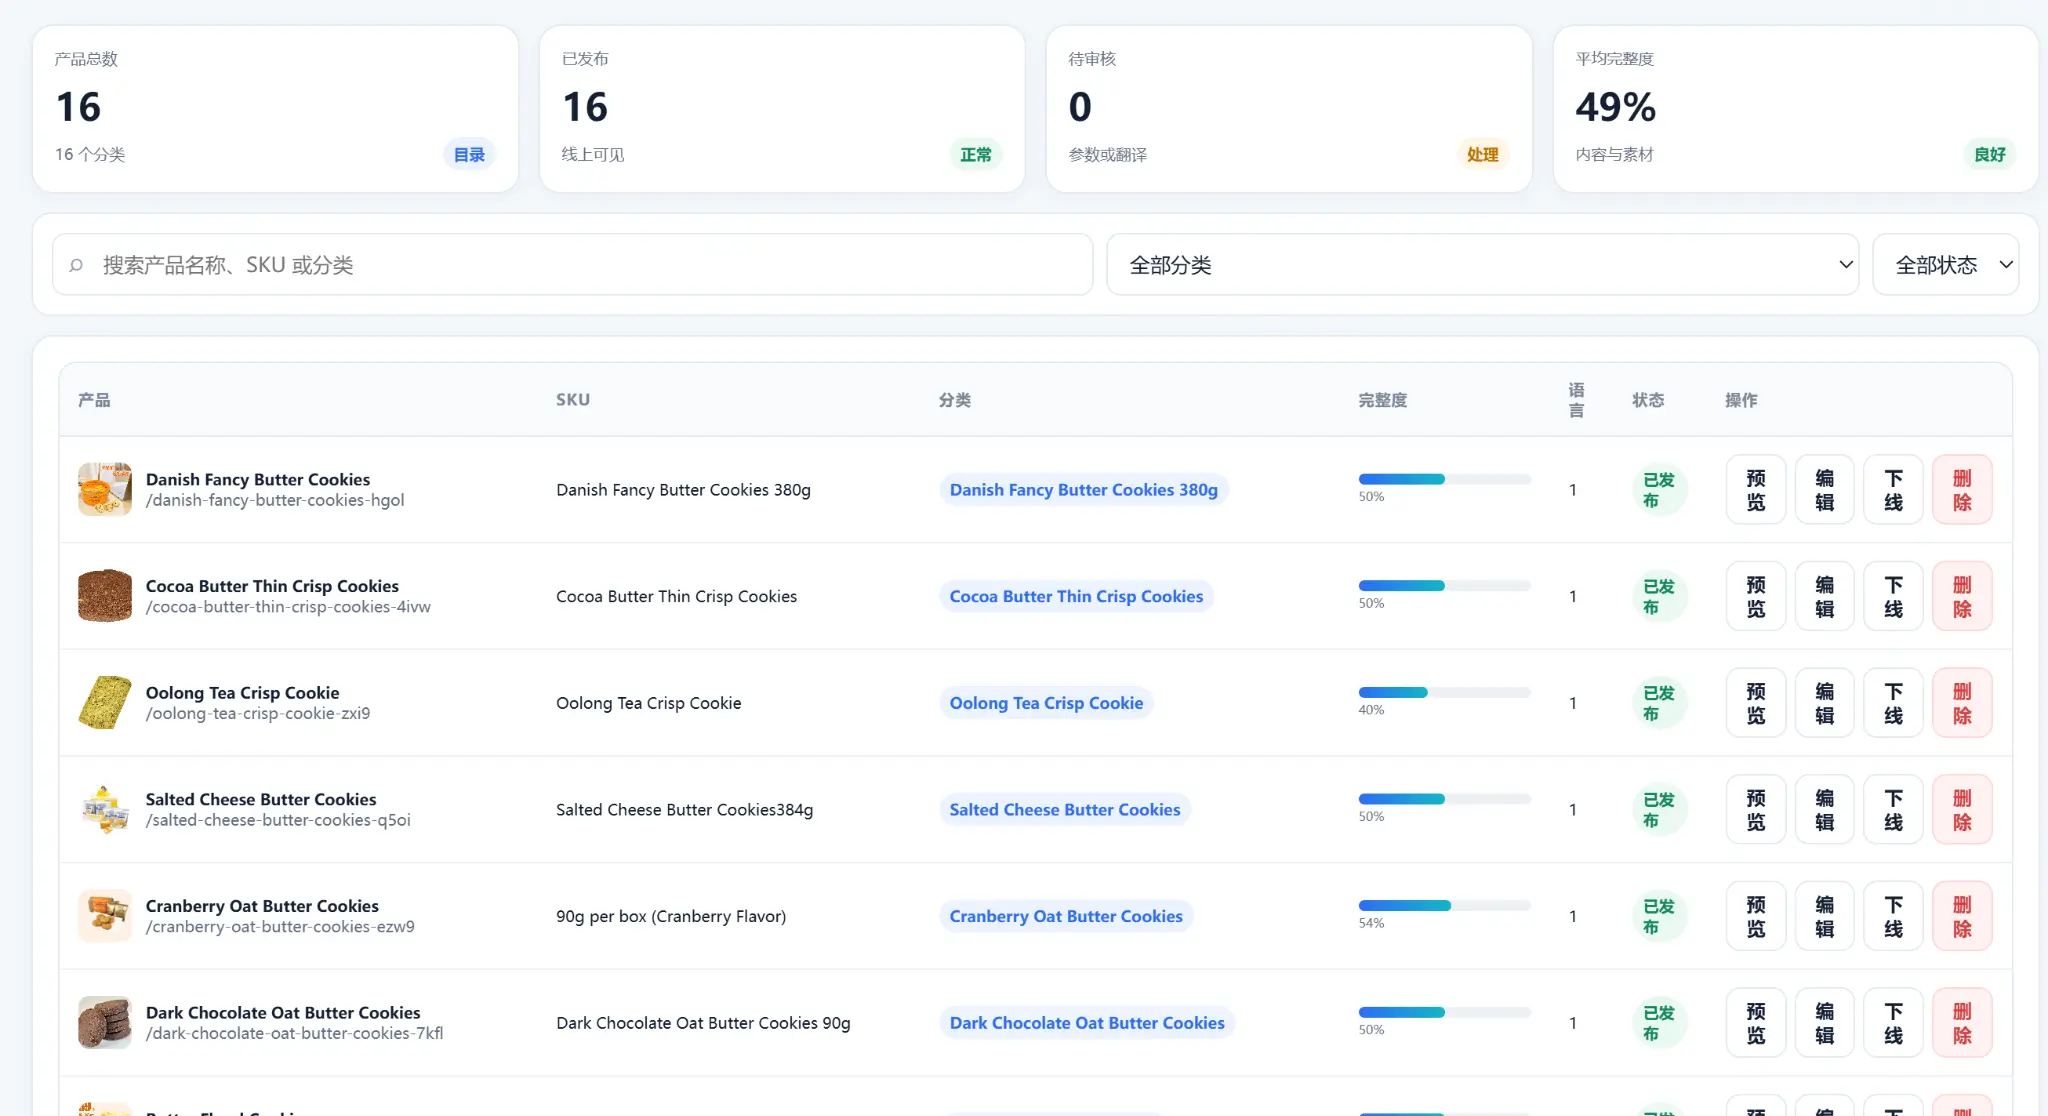
Task: Take Cranberry Oat Butter Cookies offline
Action: pos(1894,917)
